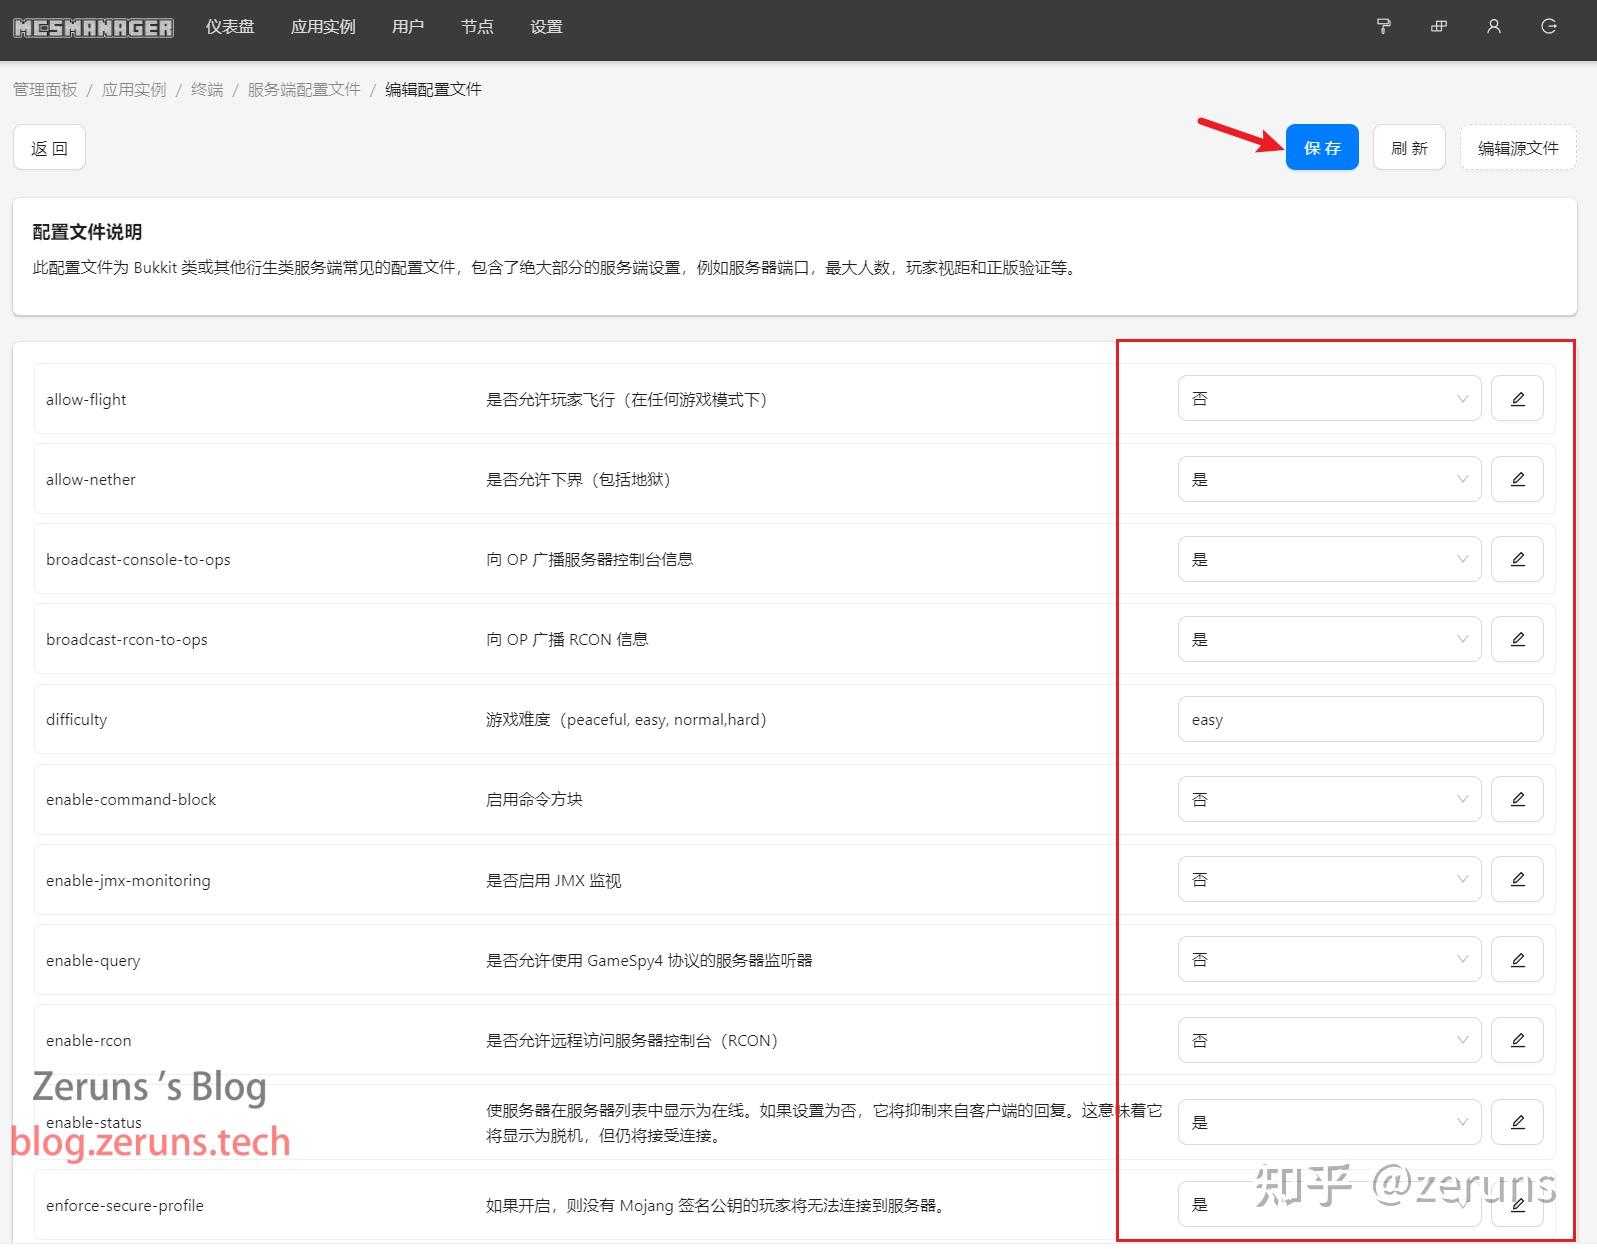Image resolution: width=1597 pixels, height=1249 pixels.
Task: Click the difficulty input field
Action: tap(1360, 719)
